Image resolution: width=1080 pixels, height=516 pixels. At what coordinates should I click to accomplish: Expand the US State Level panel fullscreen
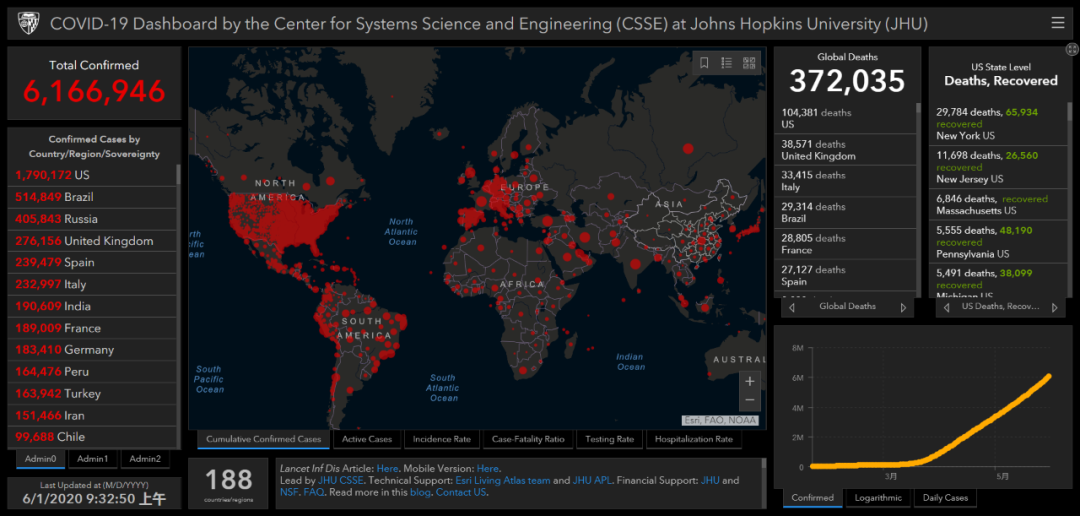[1071, 48]
